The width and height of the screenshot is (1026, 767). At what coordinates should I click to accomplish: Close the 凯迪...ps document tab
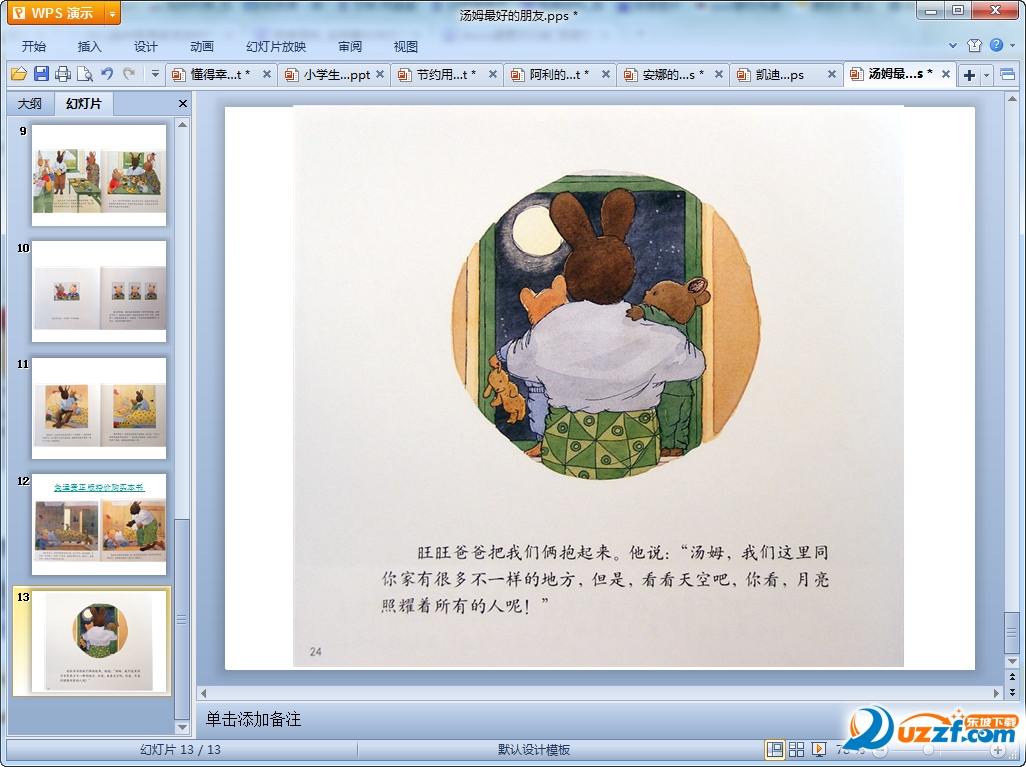832,75
